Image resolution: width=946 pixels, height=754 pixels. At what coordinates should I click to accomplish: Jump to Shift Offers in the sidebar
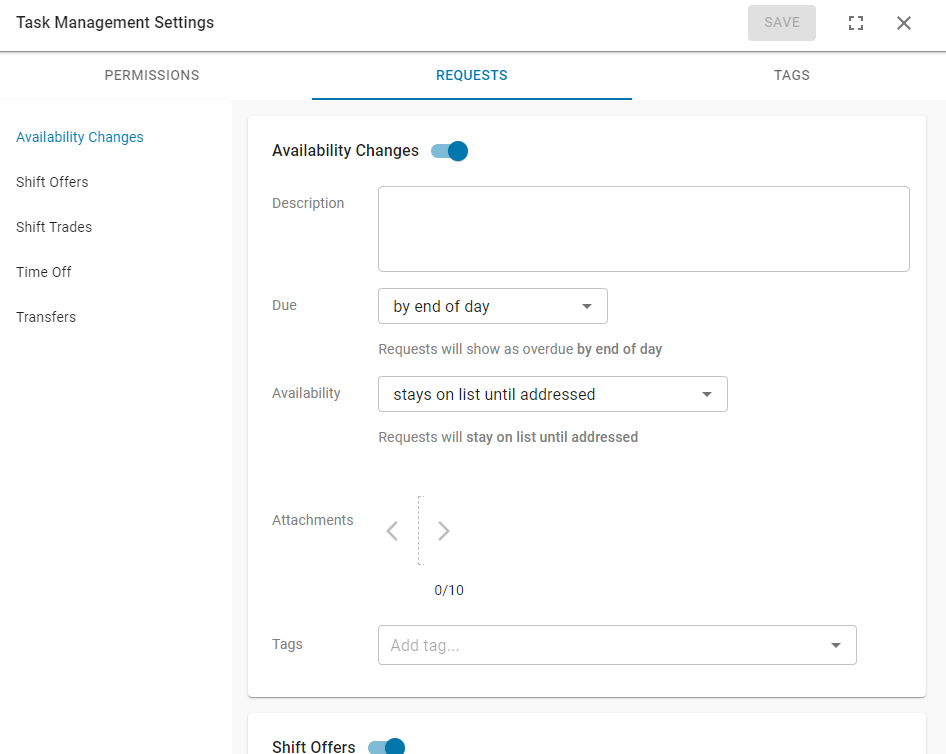coord(52,182)
